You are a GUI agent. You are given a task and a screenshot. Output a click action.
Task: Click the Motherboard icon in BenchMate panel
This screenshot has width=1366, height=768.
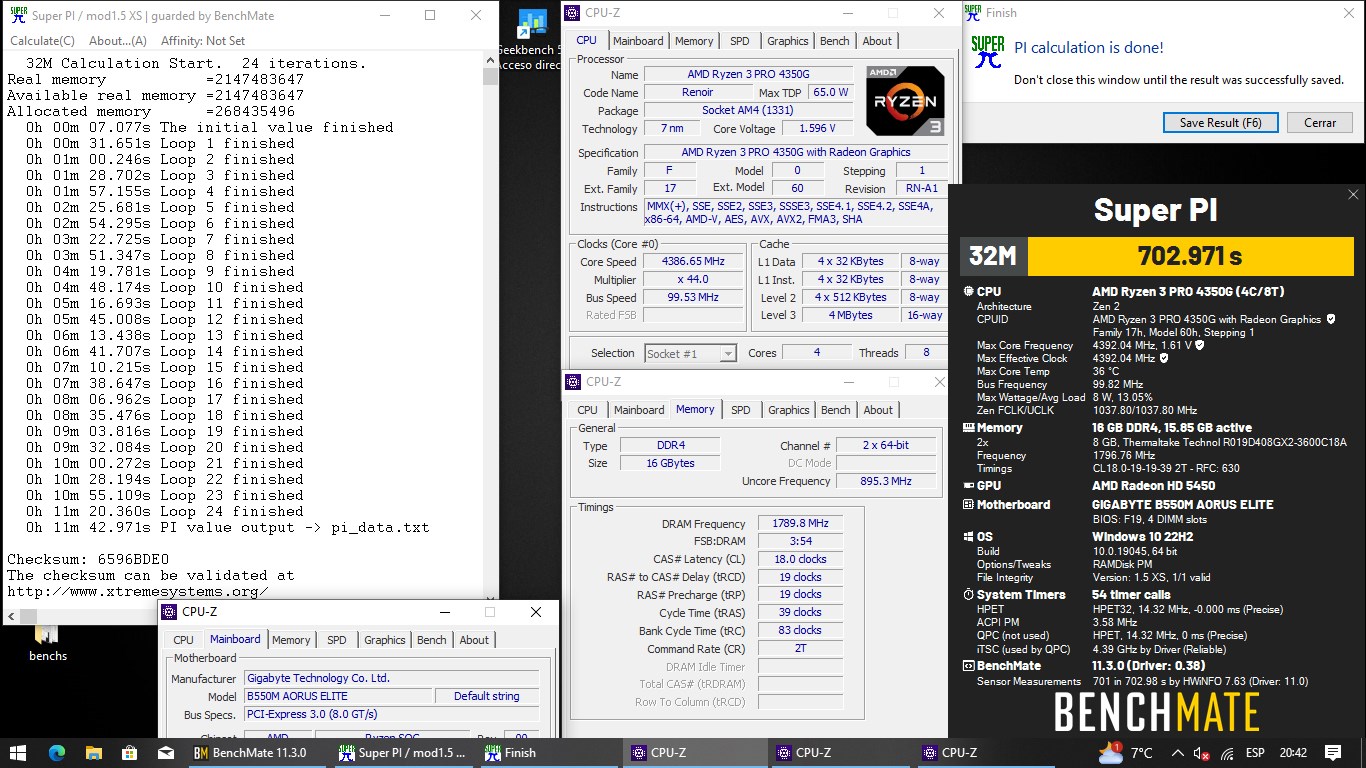[x=968, y=505]
